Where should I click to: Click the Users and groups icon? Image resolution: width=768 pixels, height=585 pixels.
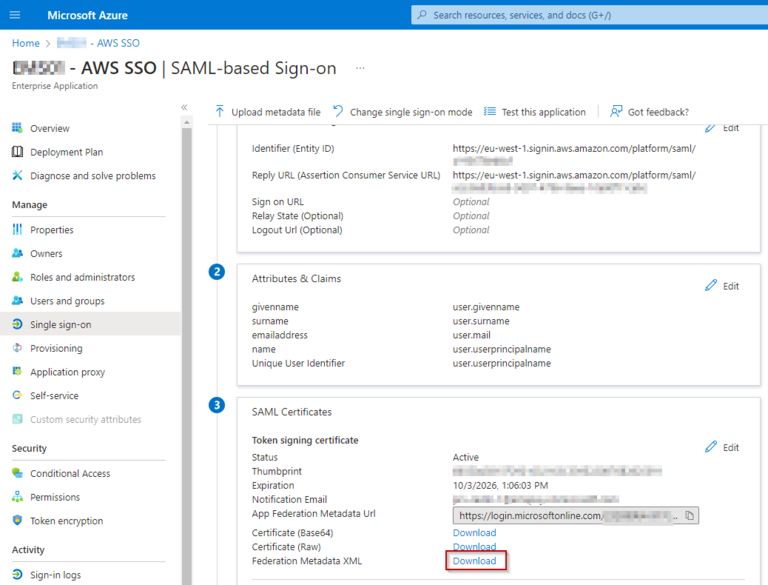coord(17,300)
